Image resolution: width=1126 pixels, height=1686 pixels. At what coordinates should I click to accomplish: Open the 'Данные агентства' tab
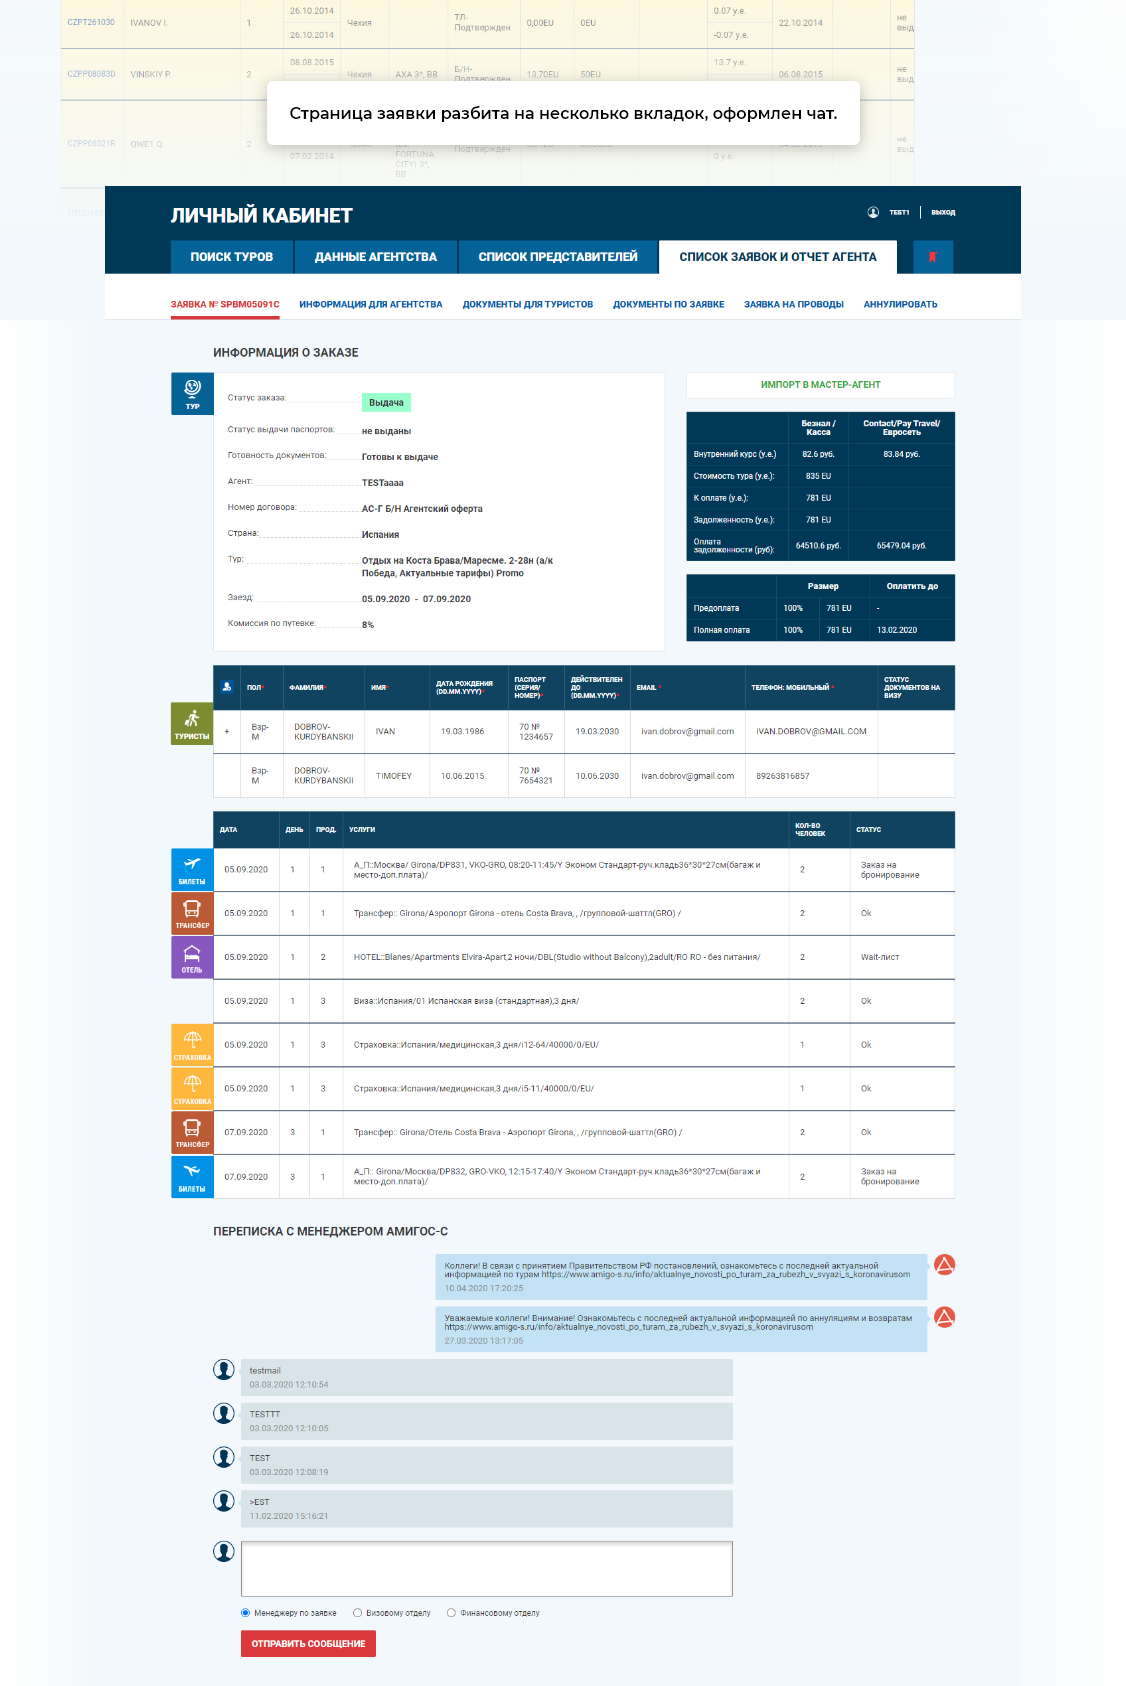pyautogui.click(x=376, y=257)
